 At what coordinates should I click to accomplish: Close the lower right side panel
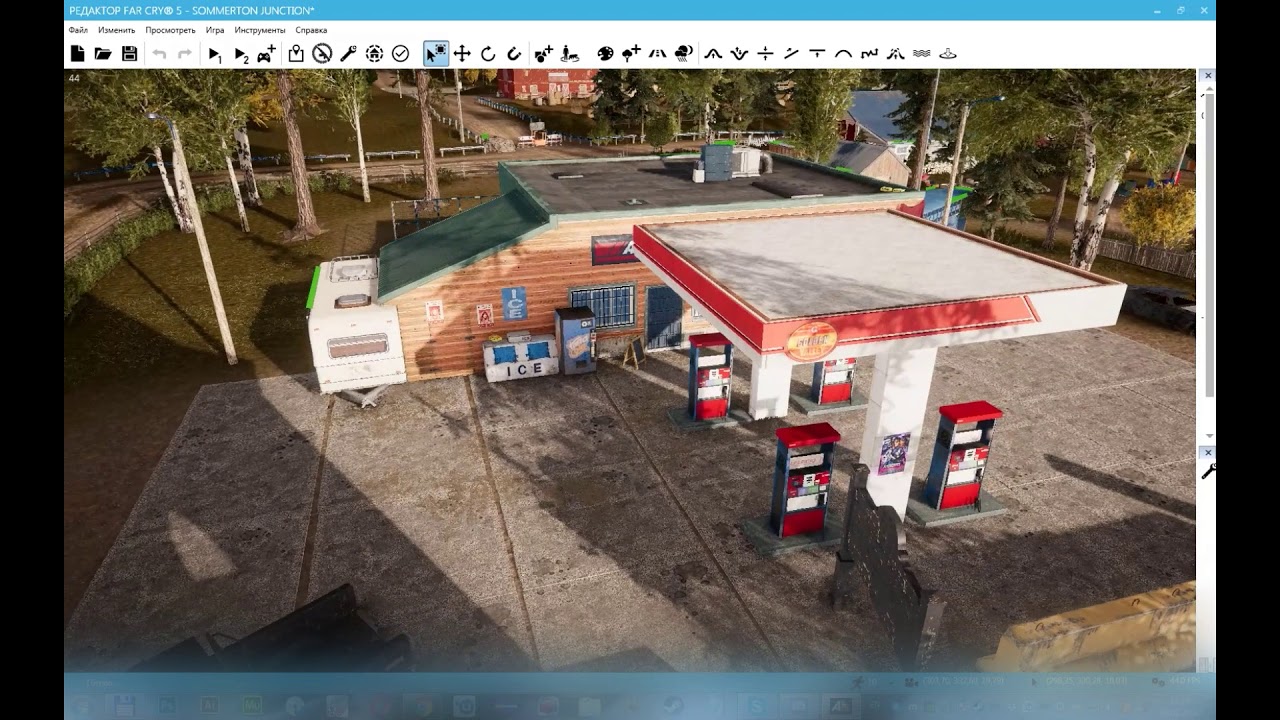pos(1207,452)
